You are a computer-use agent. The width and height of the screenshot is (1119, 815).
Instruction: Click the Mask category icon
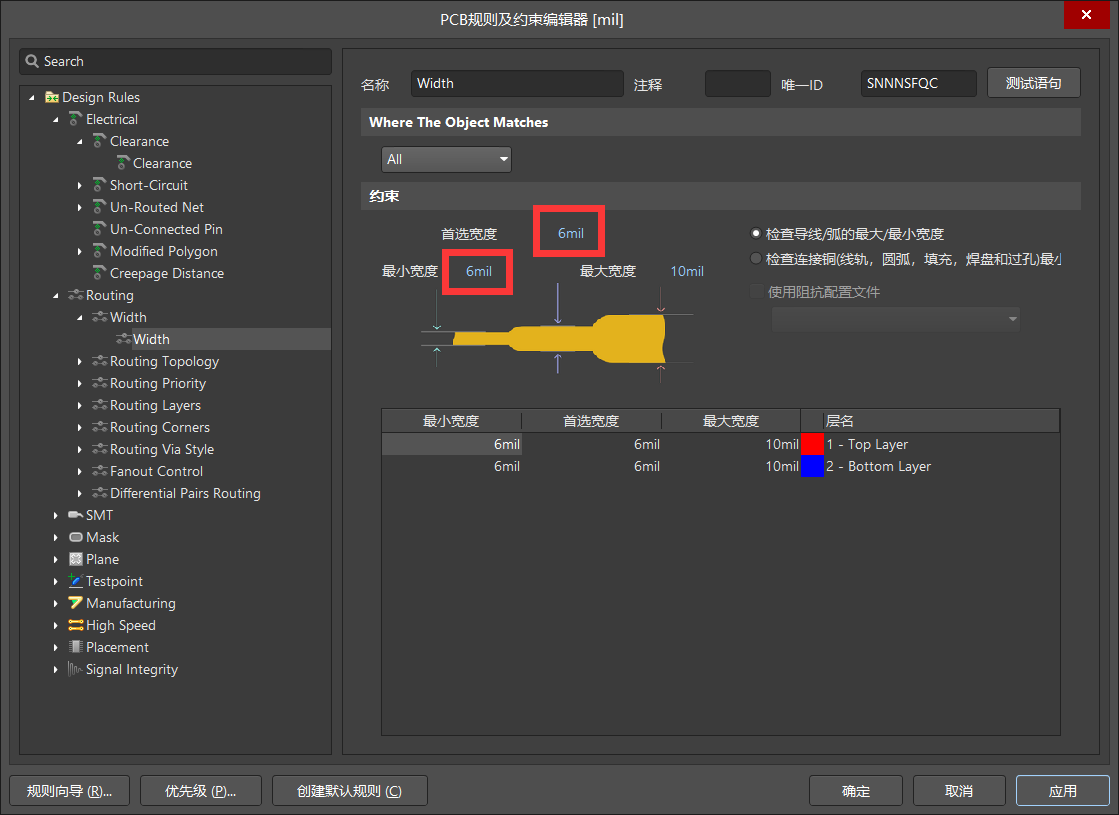tap(76, 537)
